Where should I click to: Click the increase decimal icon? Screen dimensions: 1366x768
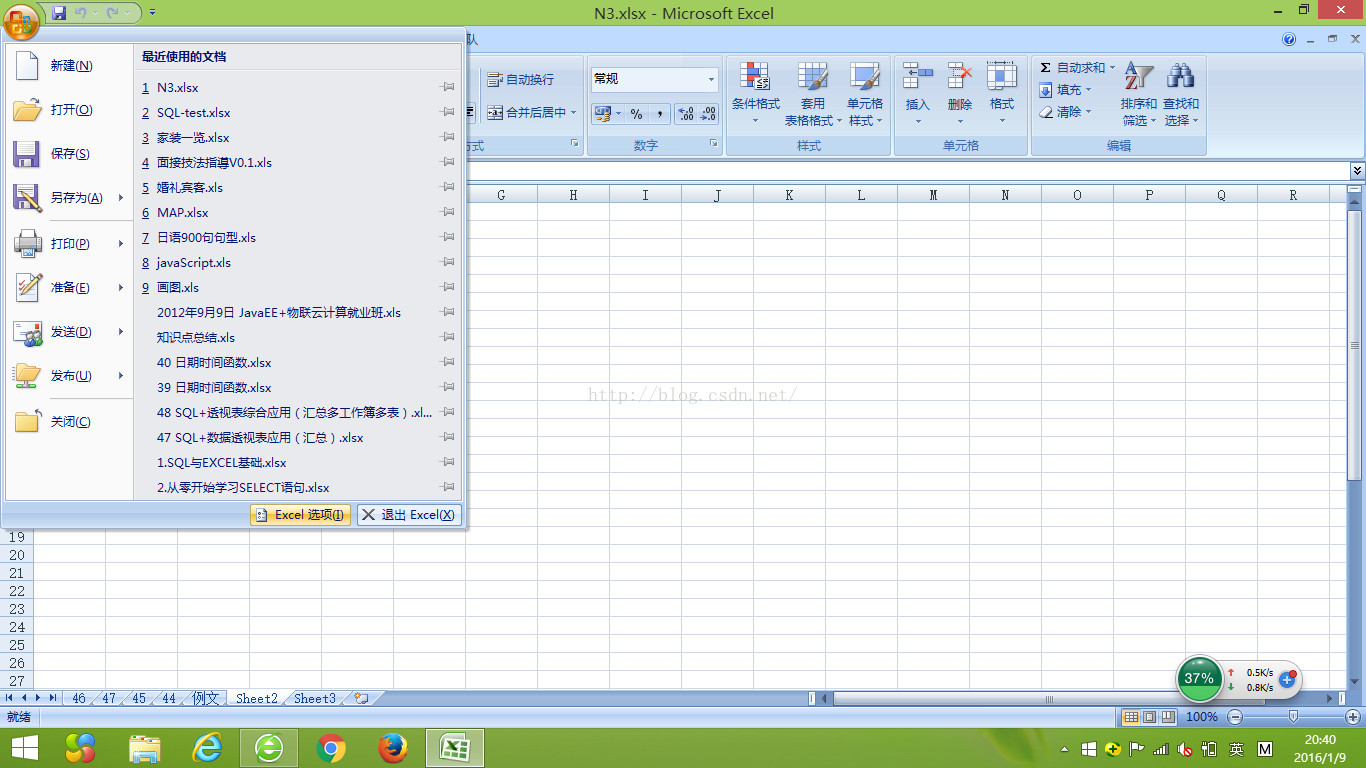[x=686, y=114]
